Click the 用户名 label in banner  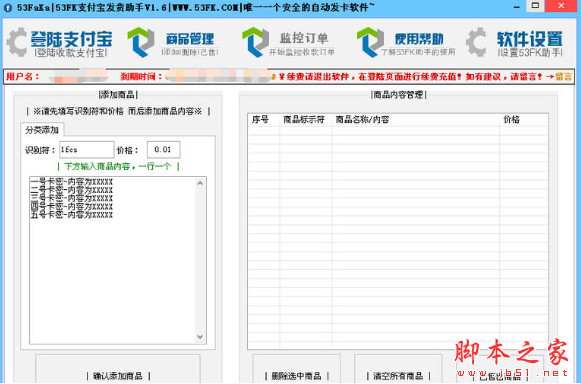[x=23, y=77]
